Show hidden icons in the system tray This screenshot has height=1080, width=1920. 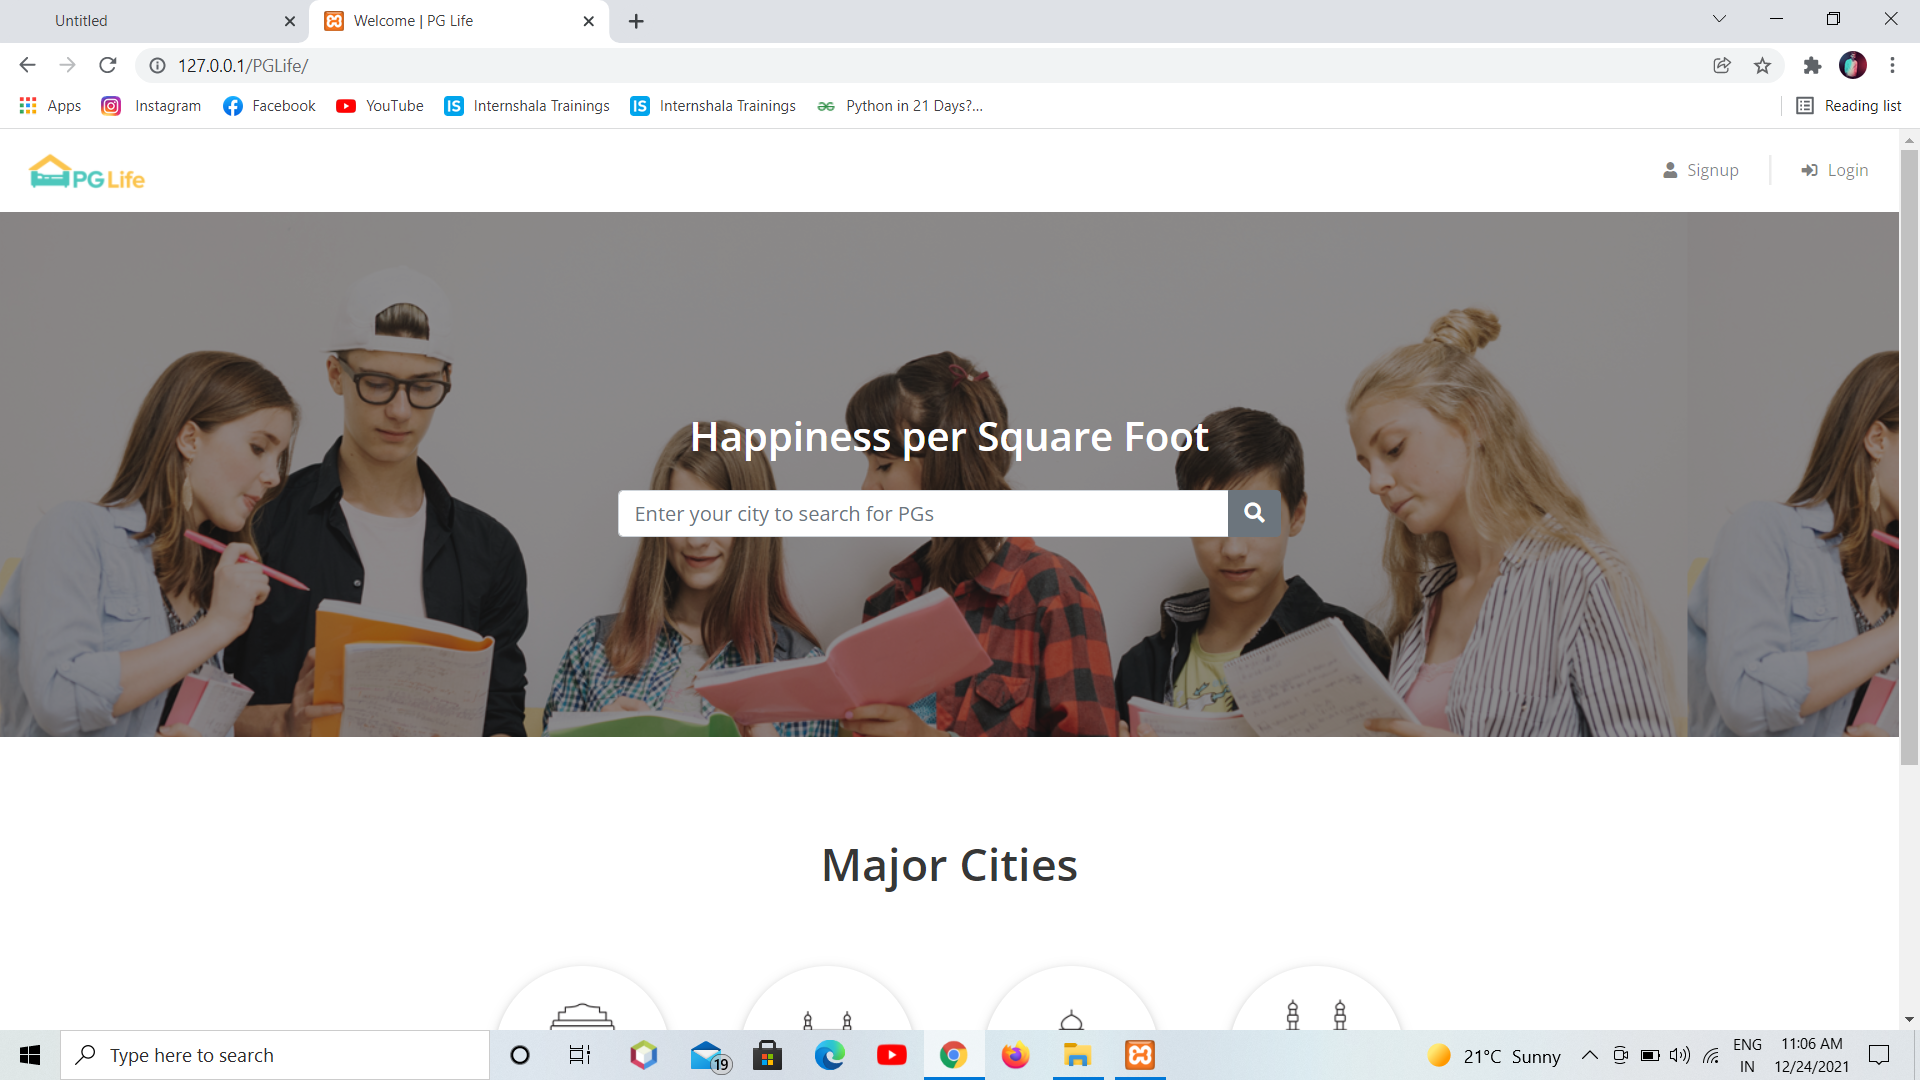pos(1590,1054)
